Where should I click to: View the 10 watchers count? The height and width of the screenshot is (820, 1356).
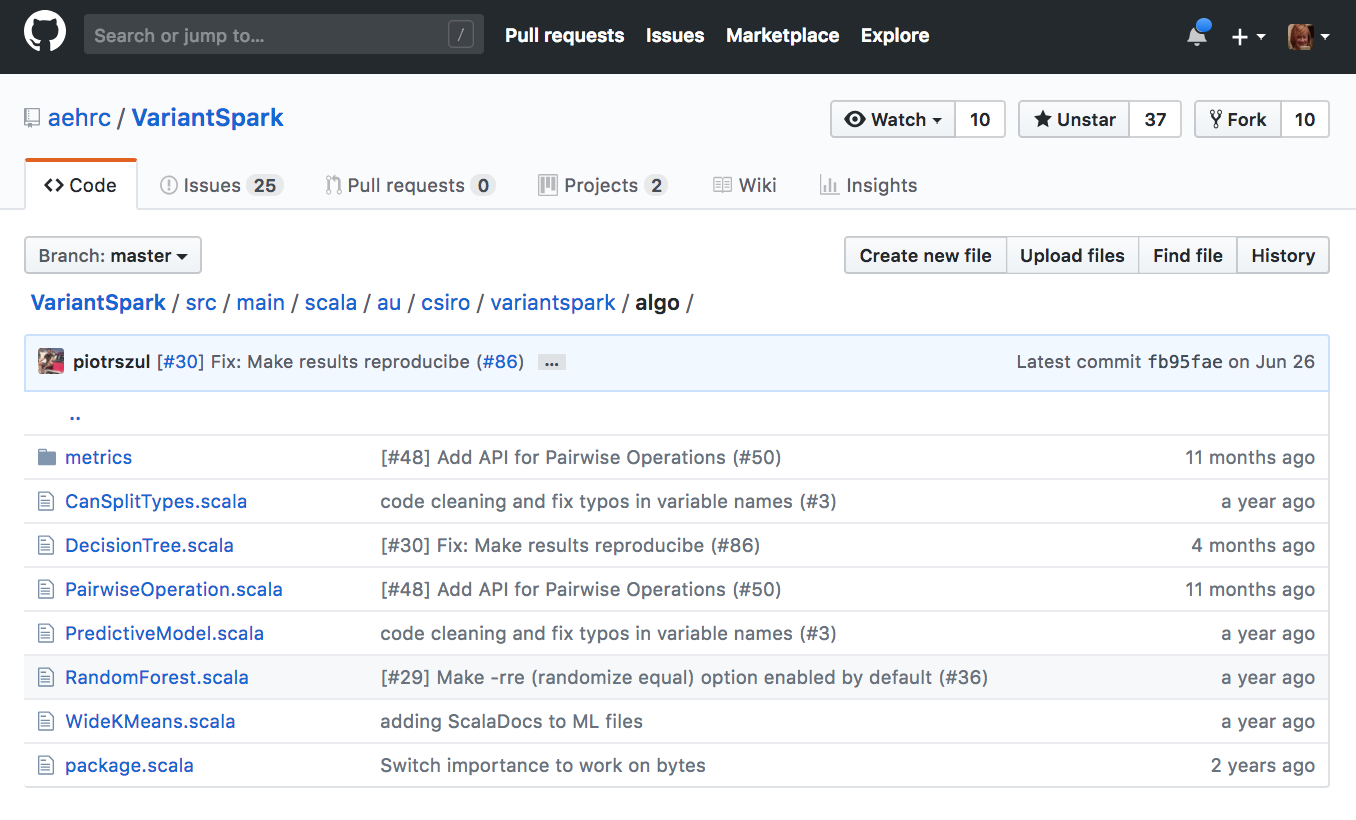(980, 119)
